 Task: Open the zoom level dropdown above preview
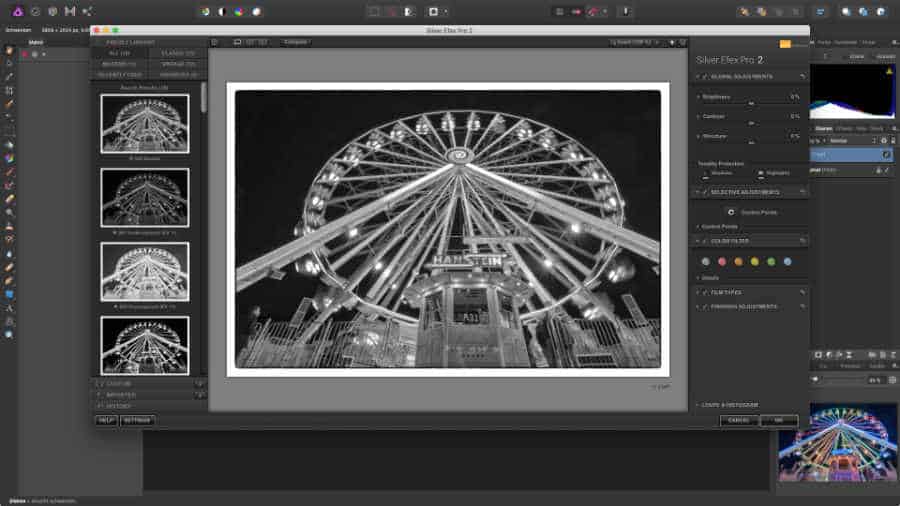click(x=634, y=42)
